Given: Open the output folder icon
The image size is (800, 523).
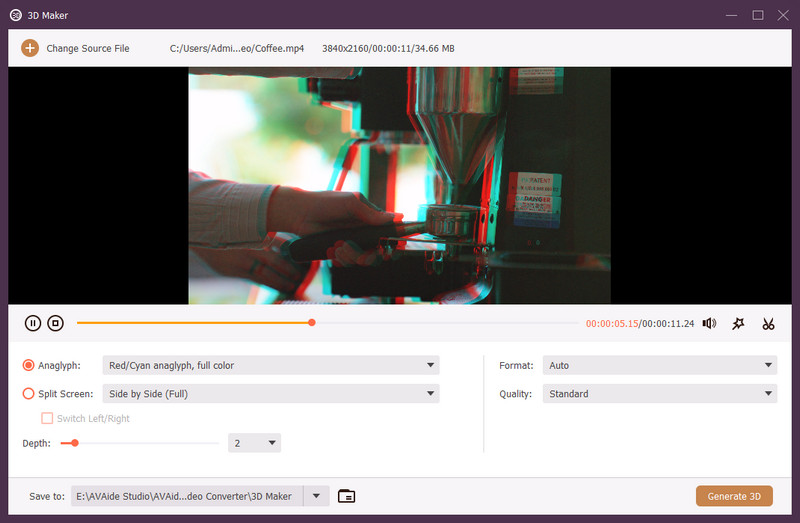Looking at the screenshot, I should [346, 496].
